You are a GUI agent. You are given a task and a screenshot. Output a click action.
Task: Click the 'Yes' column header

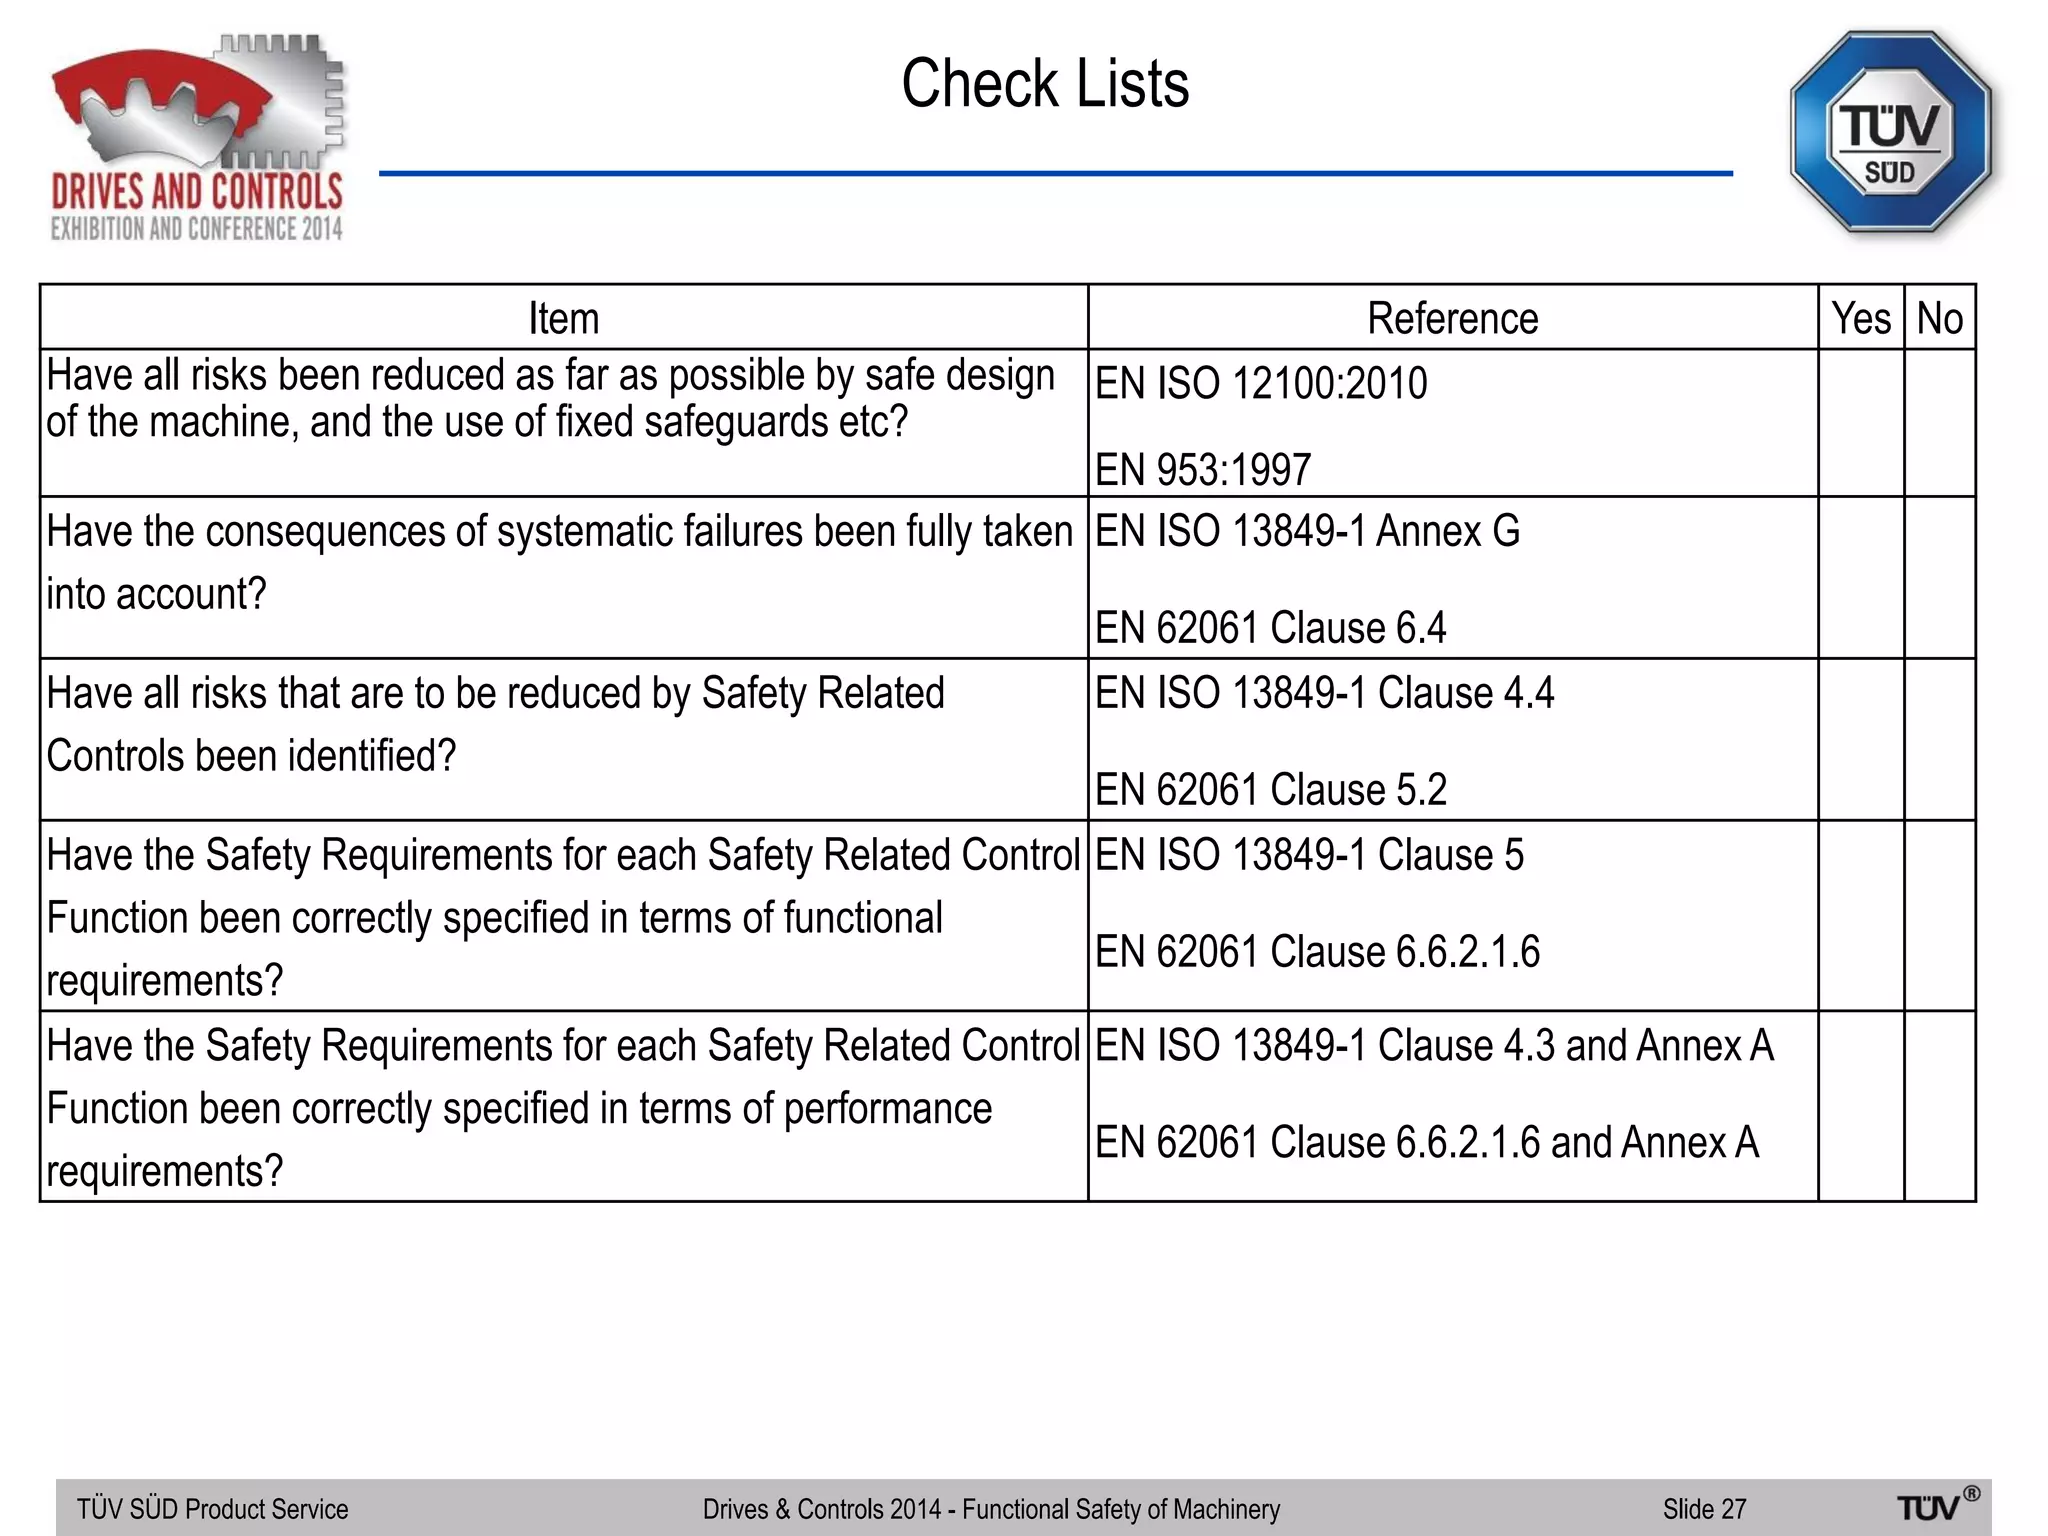1861,319
